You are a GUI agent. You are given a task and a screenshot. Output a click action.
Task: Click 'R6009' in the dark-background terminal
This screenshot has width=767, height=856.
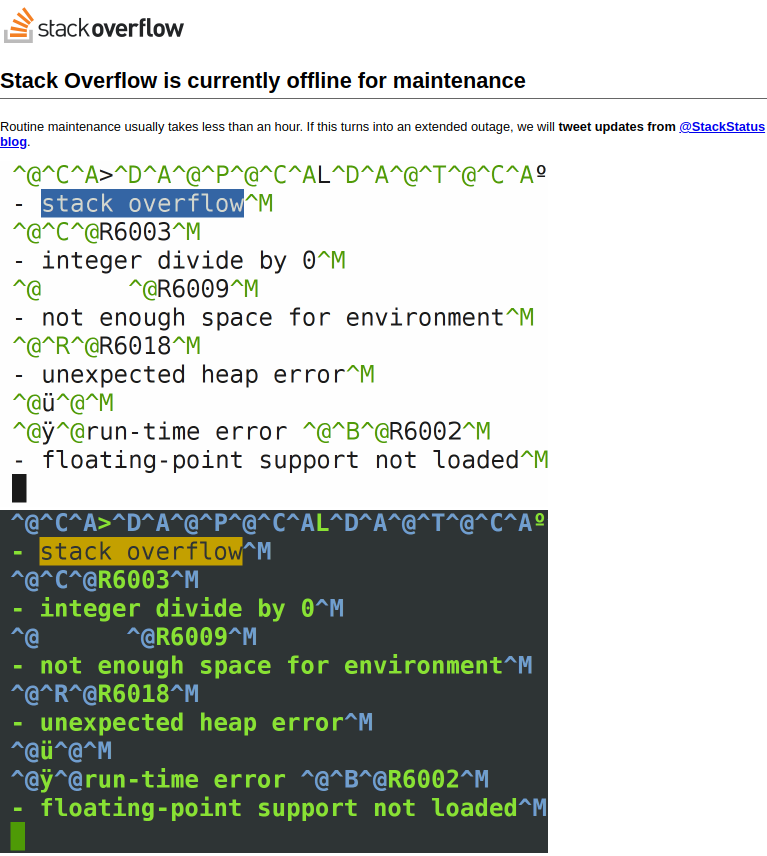192,637
